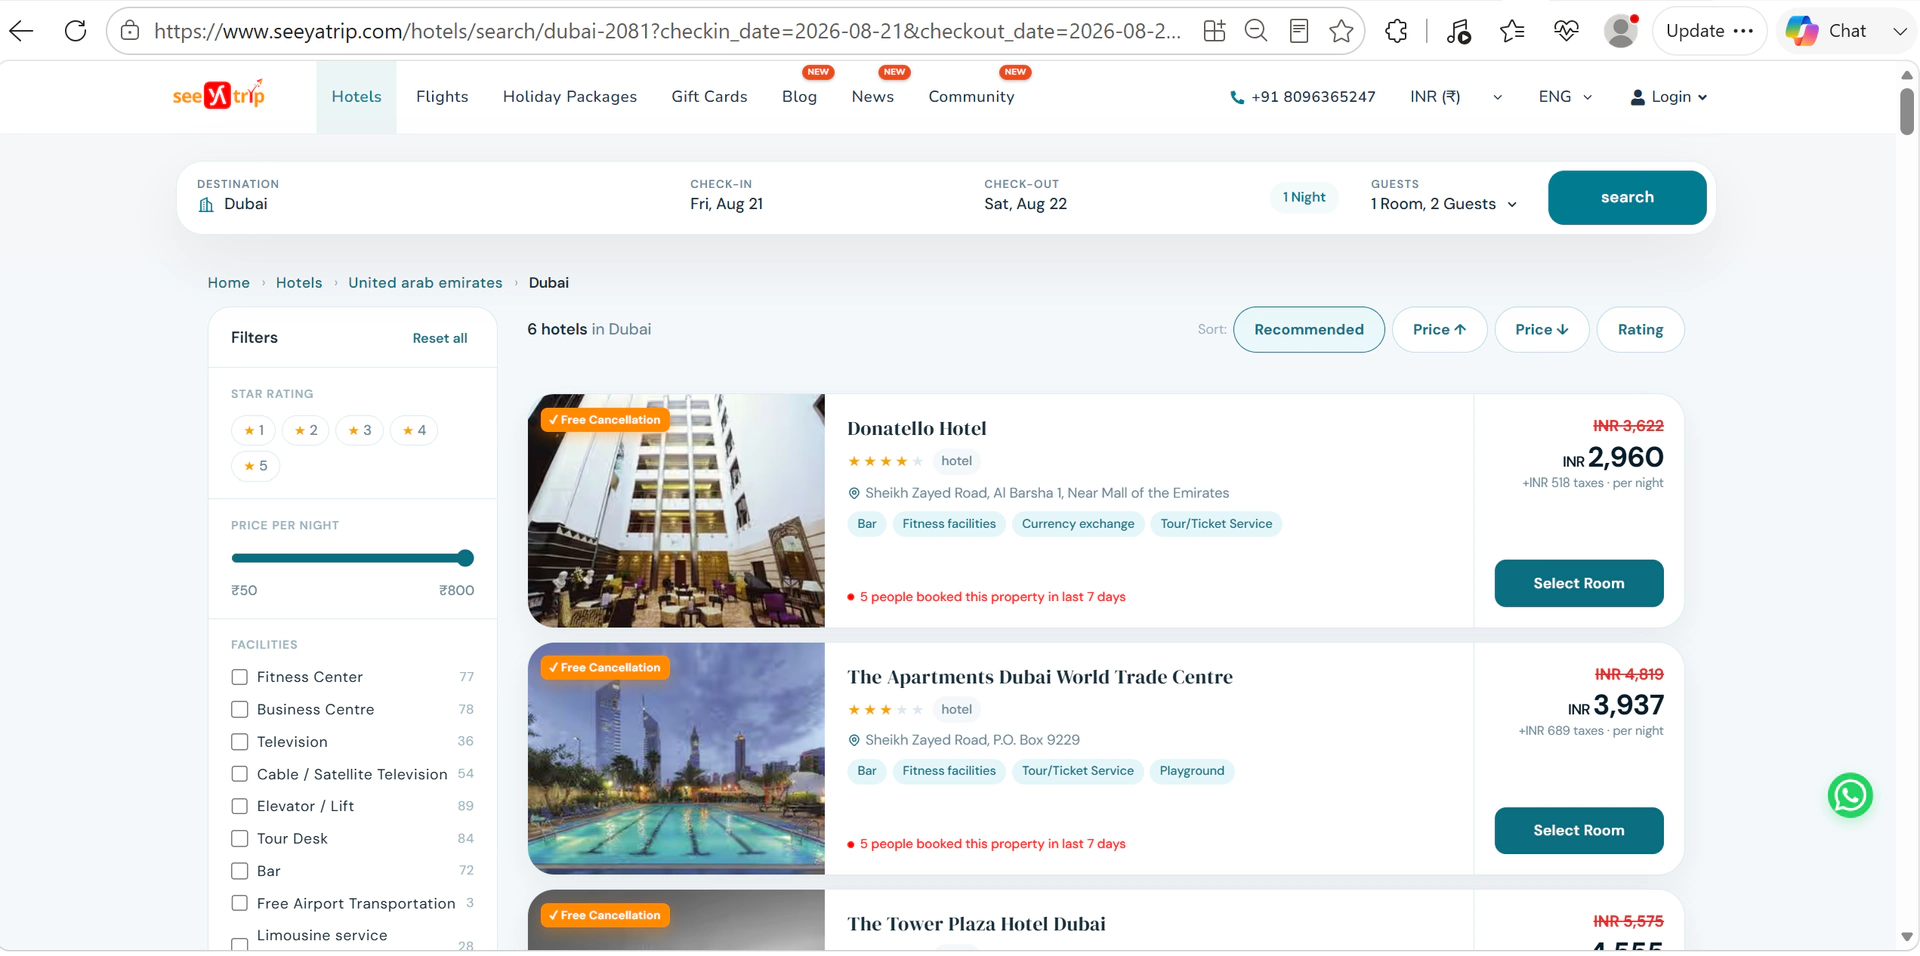The image size is (1920, 956).
Task: Check the Business Centre facility filter
Action: pos(240,709)
